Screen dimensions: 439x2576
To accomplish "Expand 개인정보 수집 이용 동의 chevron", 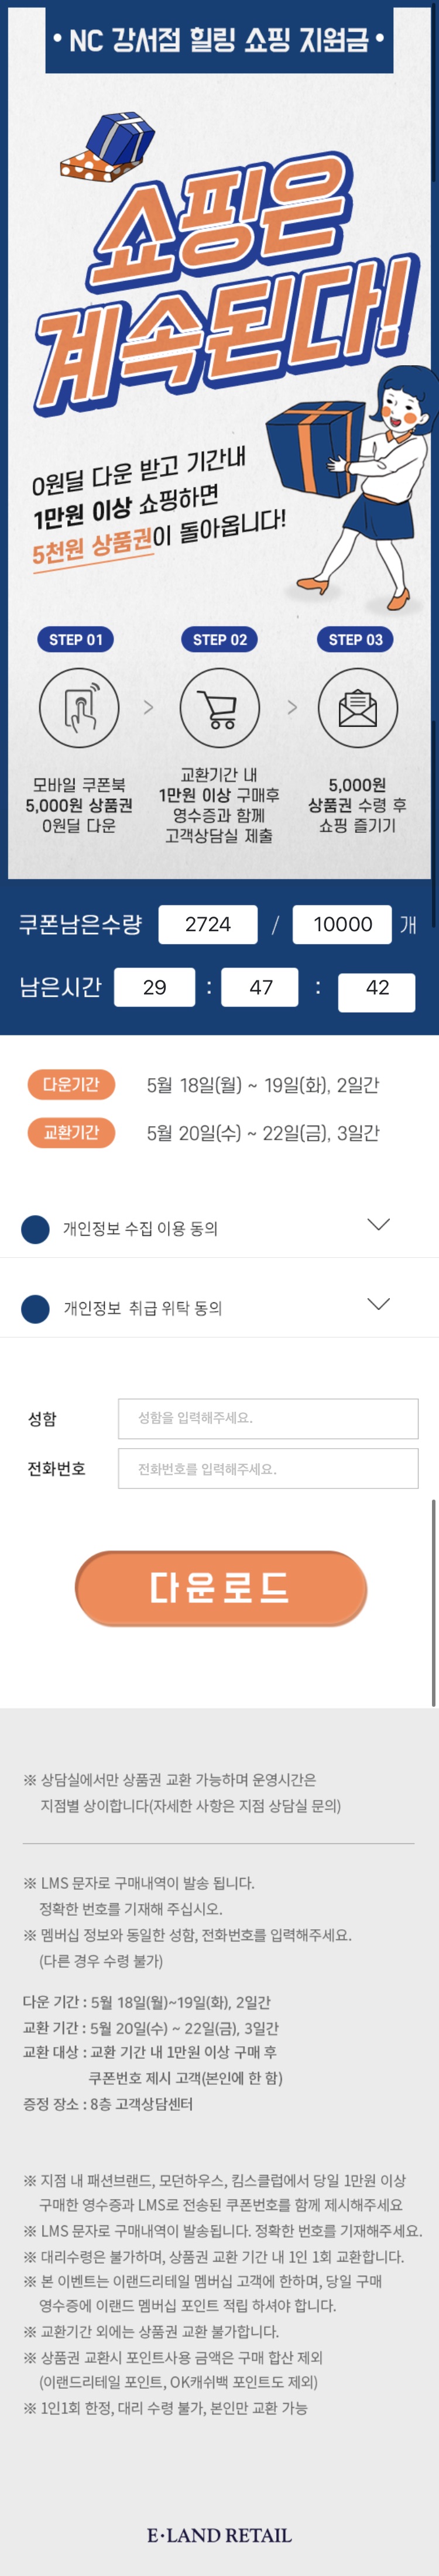I will (x=378, y=1225).
